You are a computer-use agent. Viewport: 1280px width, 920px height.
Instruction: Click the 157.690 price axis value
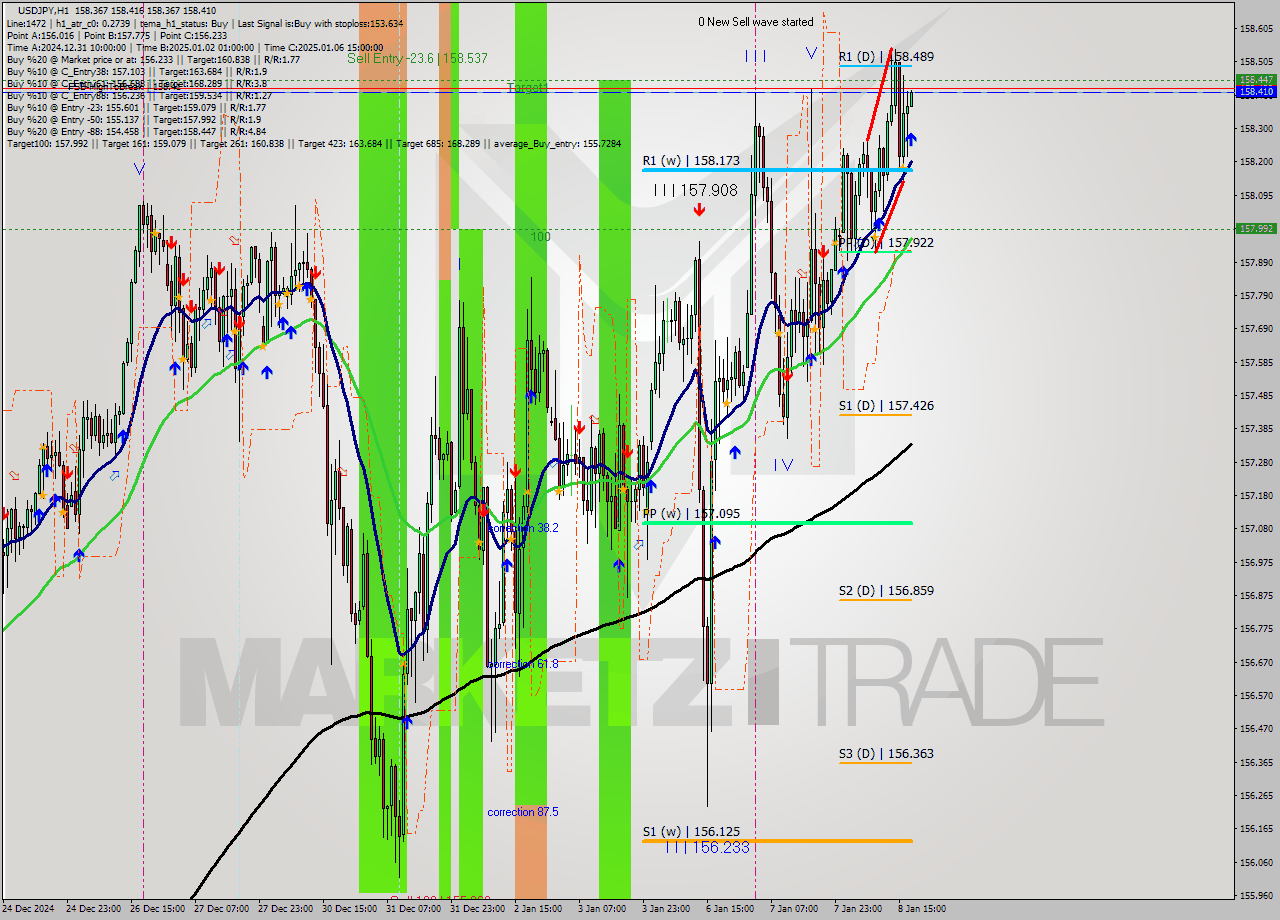[1256, 328]
